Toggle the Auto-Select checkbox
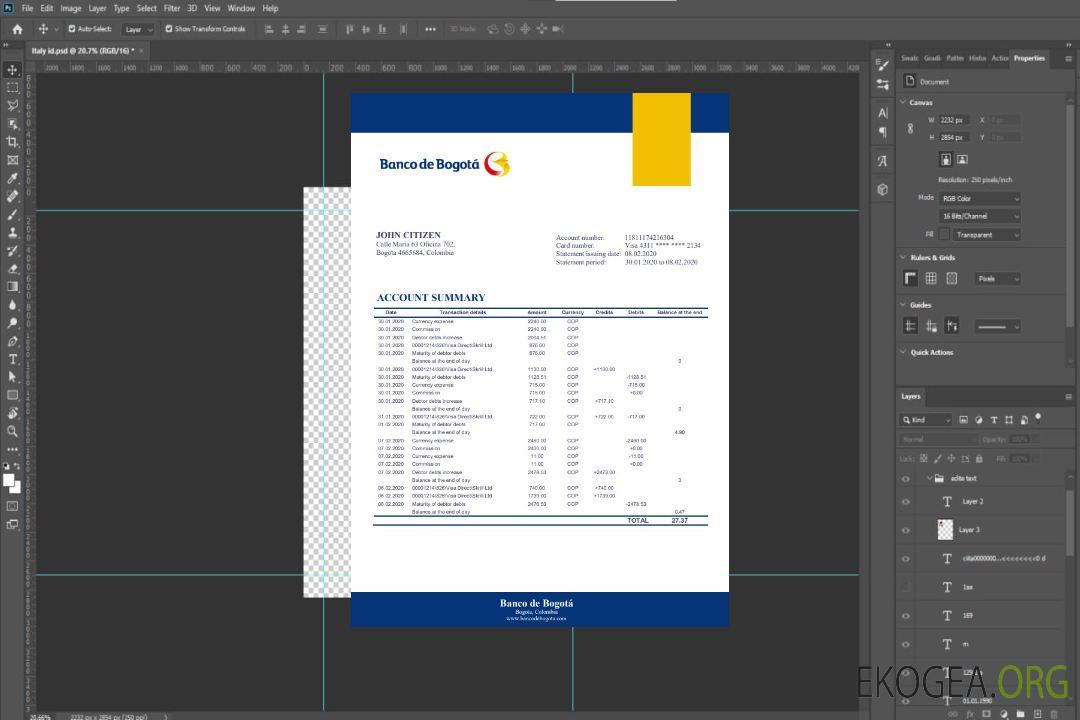Screen dimensions: 1080x720 coord(72,29)
